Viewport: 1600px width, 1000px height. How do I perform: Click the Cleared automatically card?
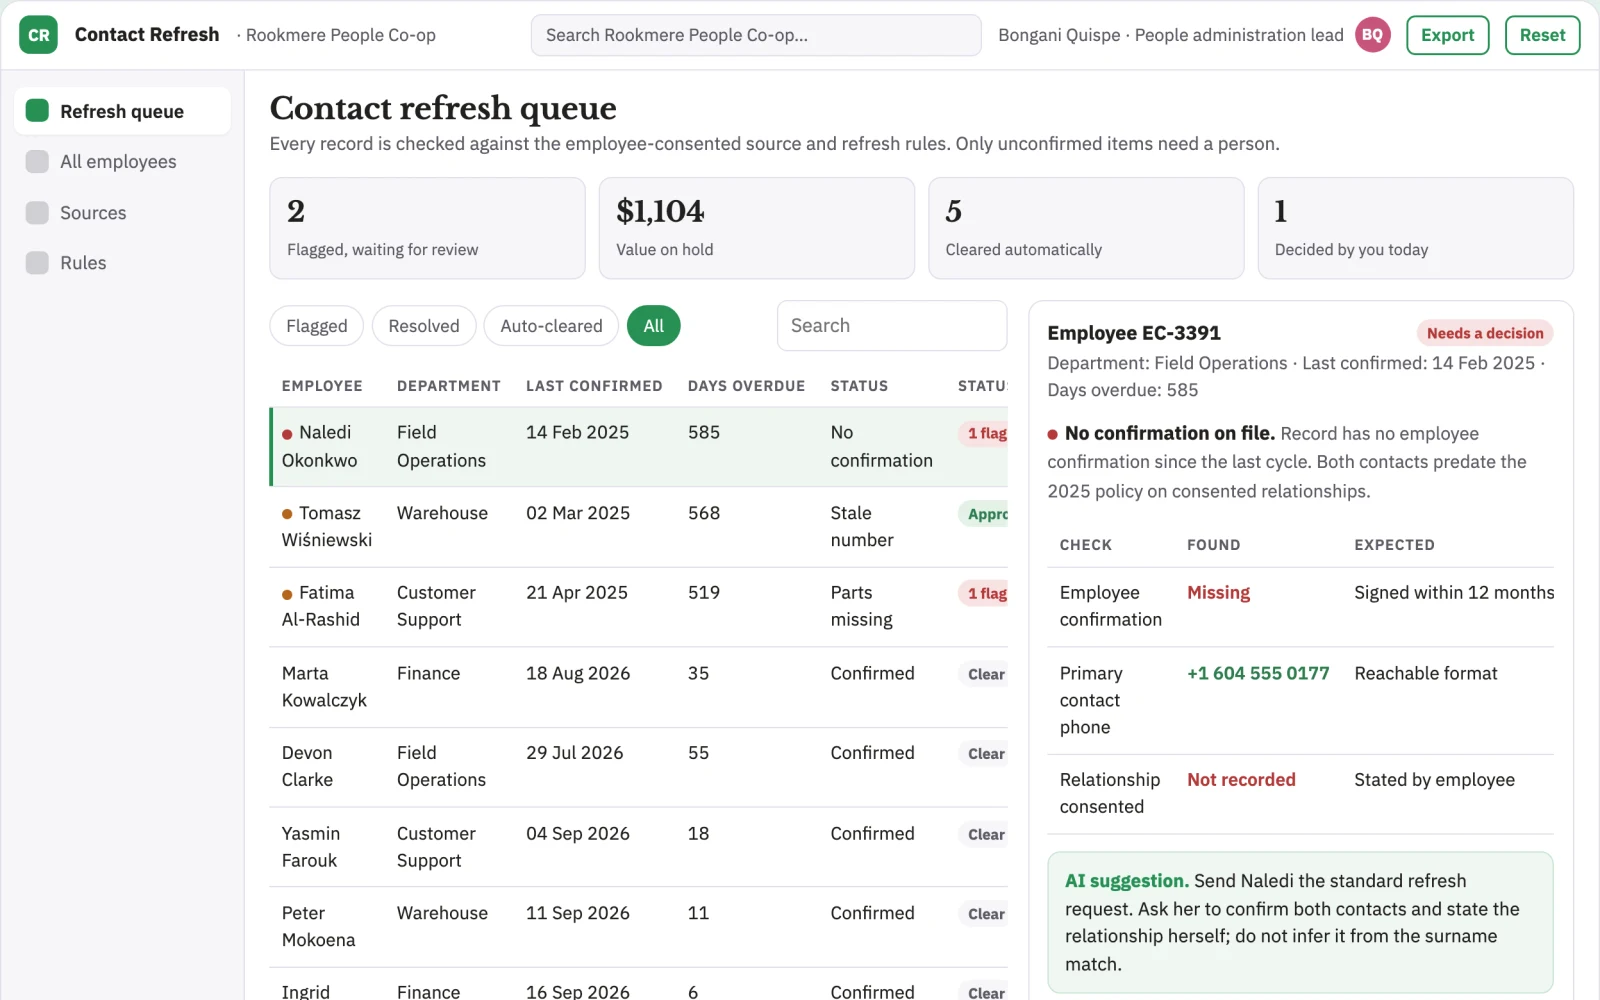click(x=1086, y=228)
